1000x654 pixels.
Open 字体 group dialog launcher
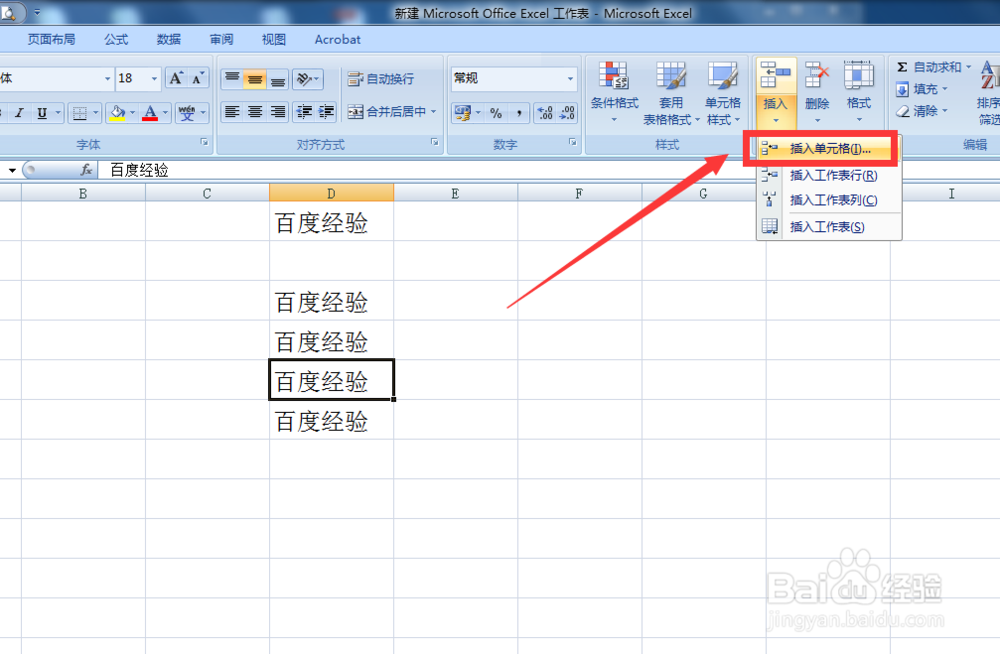click(x=204, y=142)
